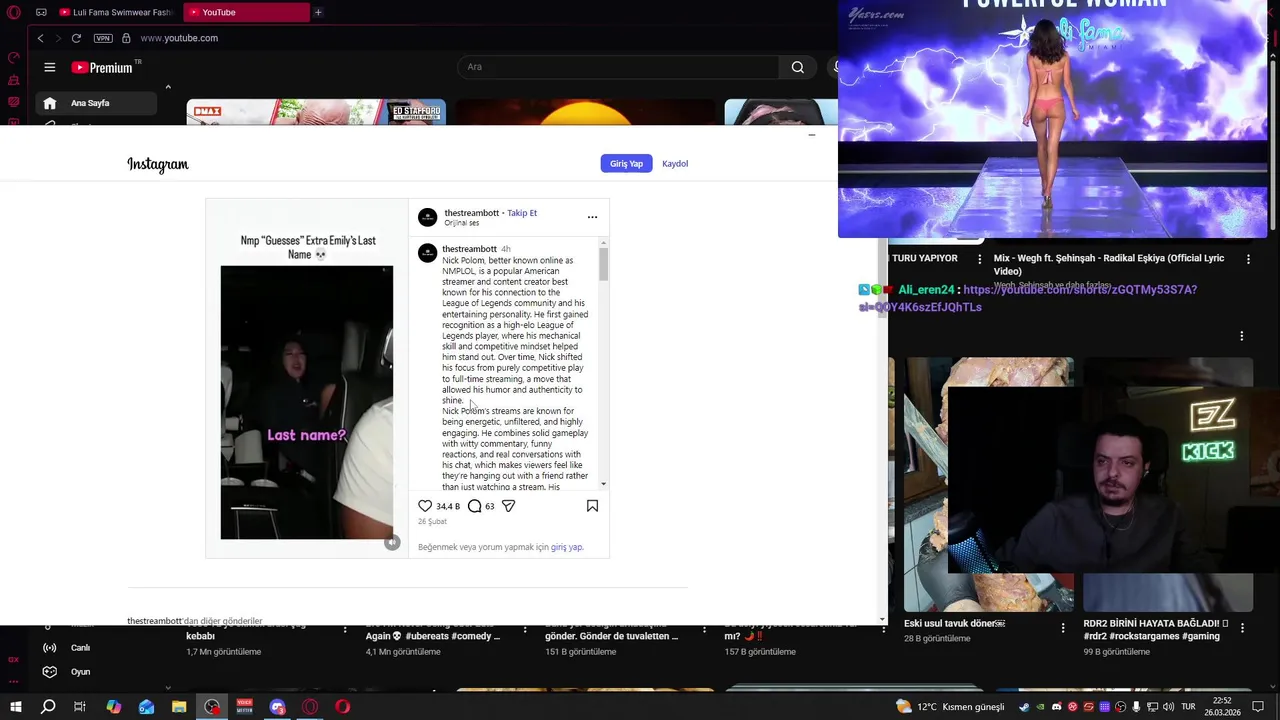The width and height of the screenshot is (1280, 720).
Task: Click the address bar URL www.youtube.com
Action: point(179,38)
